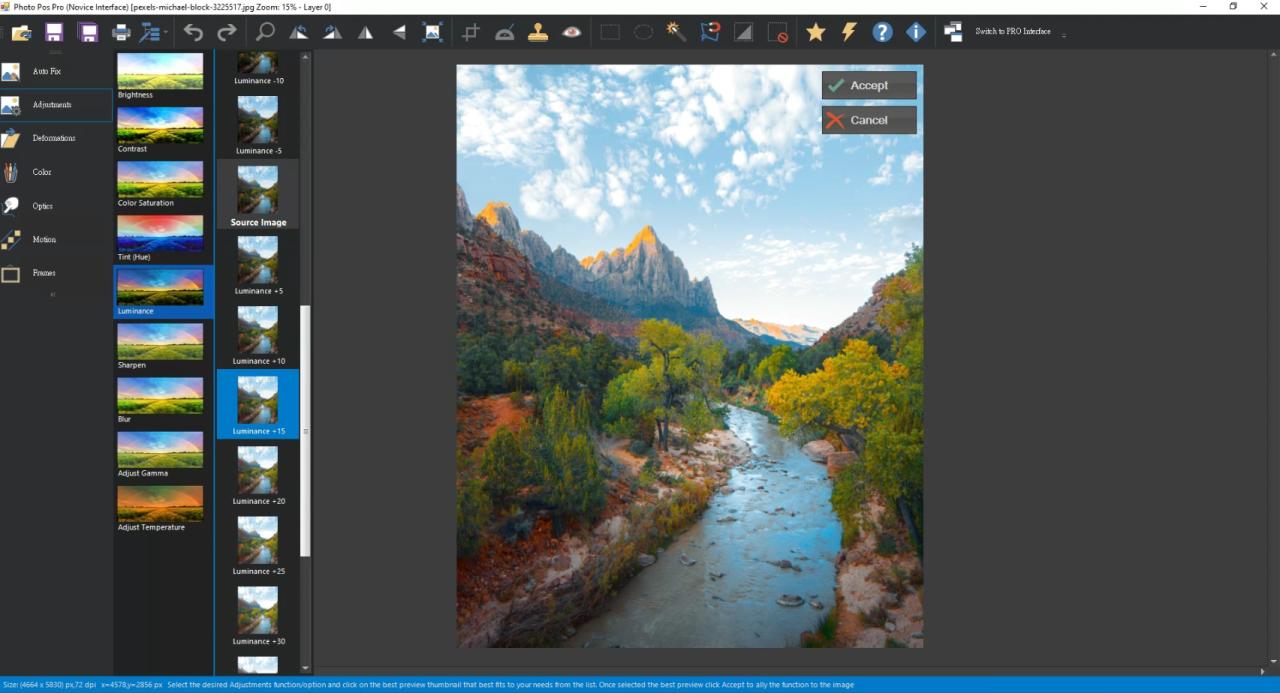Image resolution: width=1280 pixels, height=693 pixels.
Task: Open Help via question mark icon
Action: 882,32
